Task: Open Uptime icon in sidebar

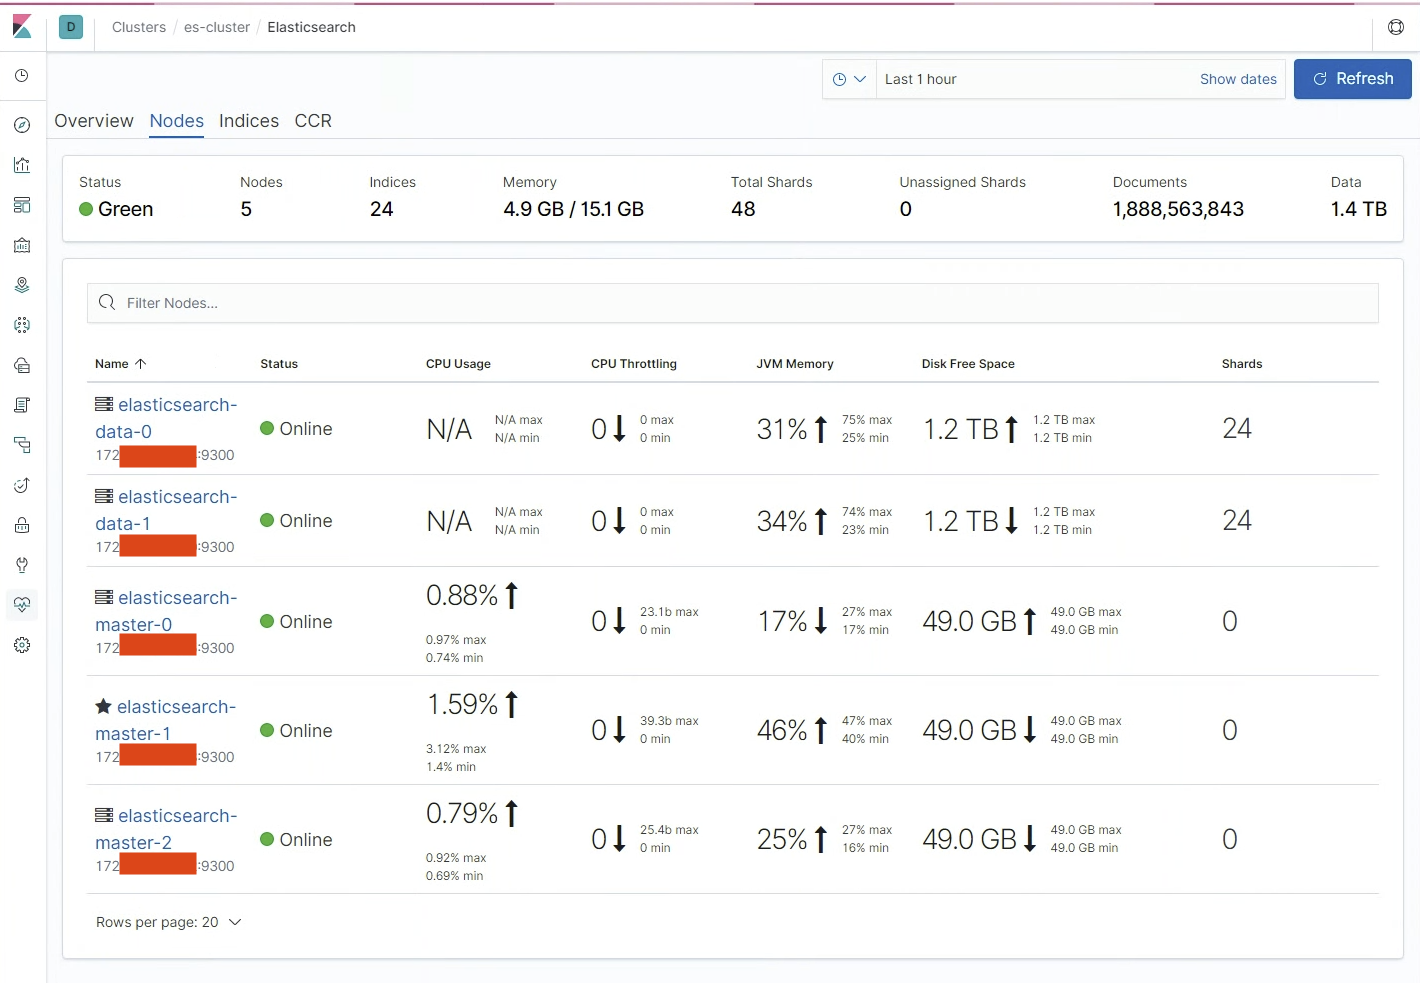Action: [x=22, y=485]
